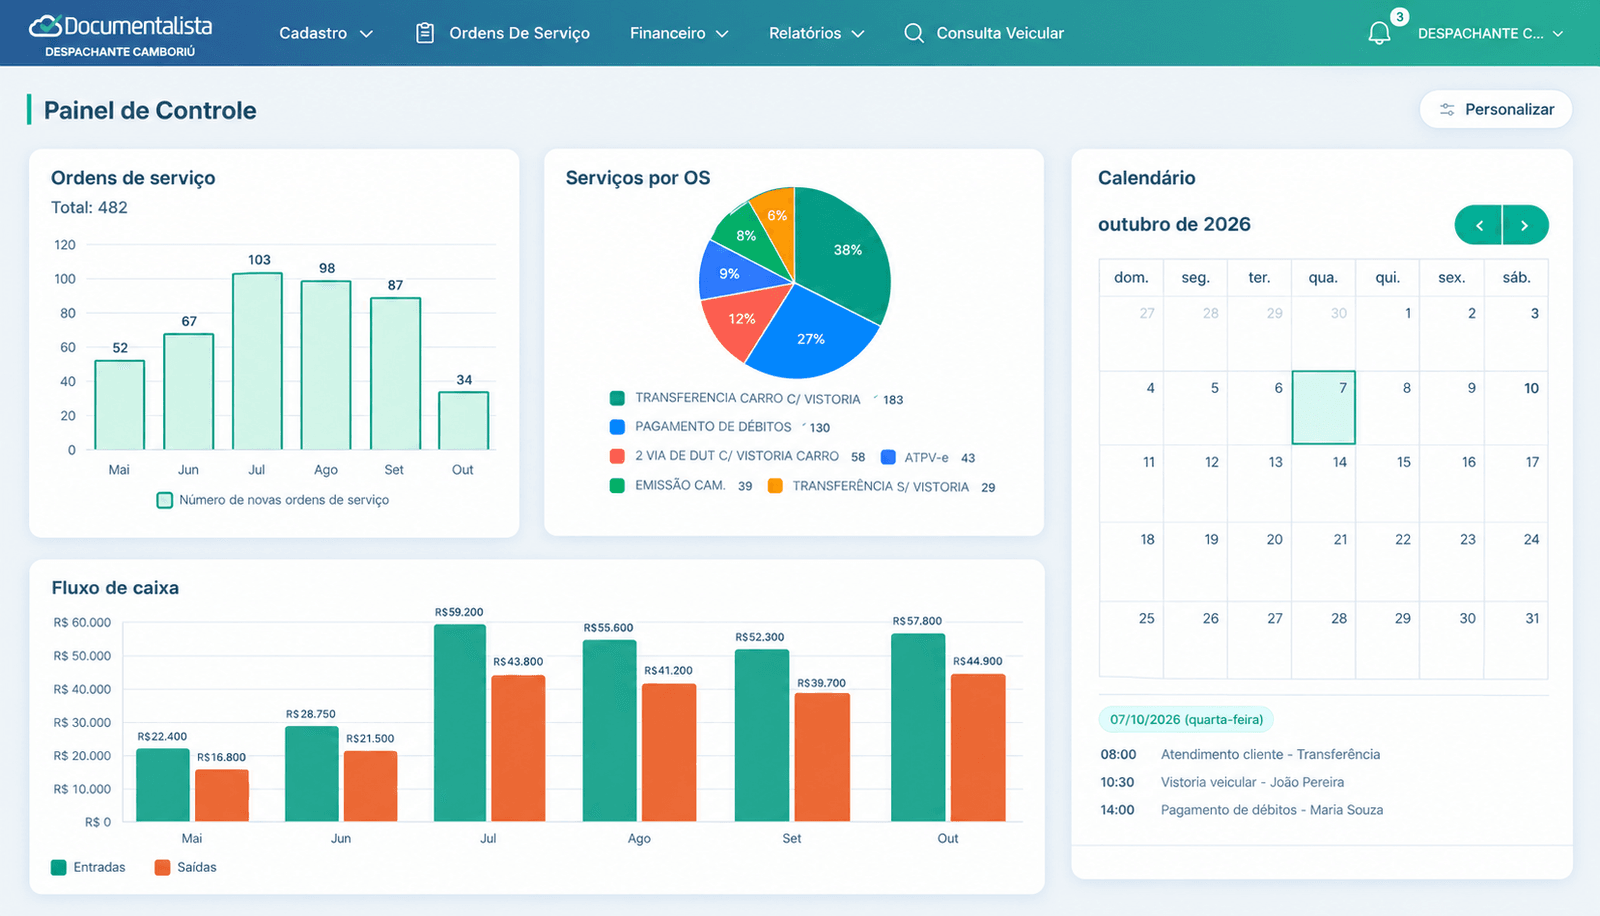
Task: Expand the Financeiro dropdown menu
Action: (x=679, y=33)
